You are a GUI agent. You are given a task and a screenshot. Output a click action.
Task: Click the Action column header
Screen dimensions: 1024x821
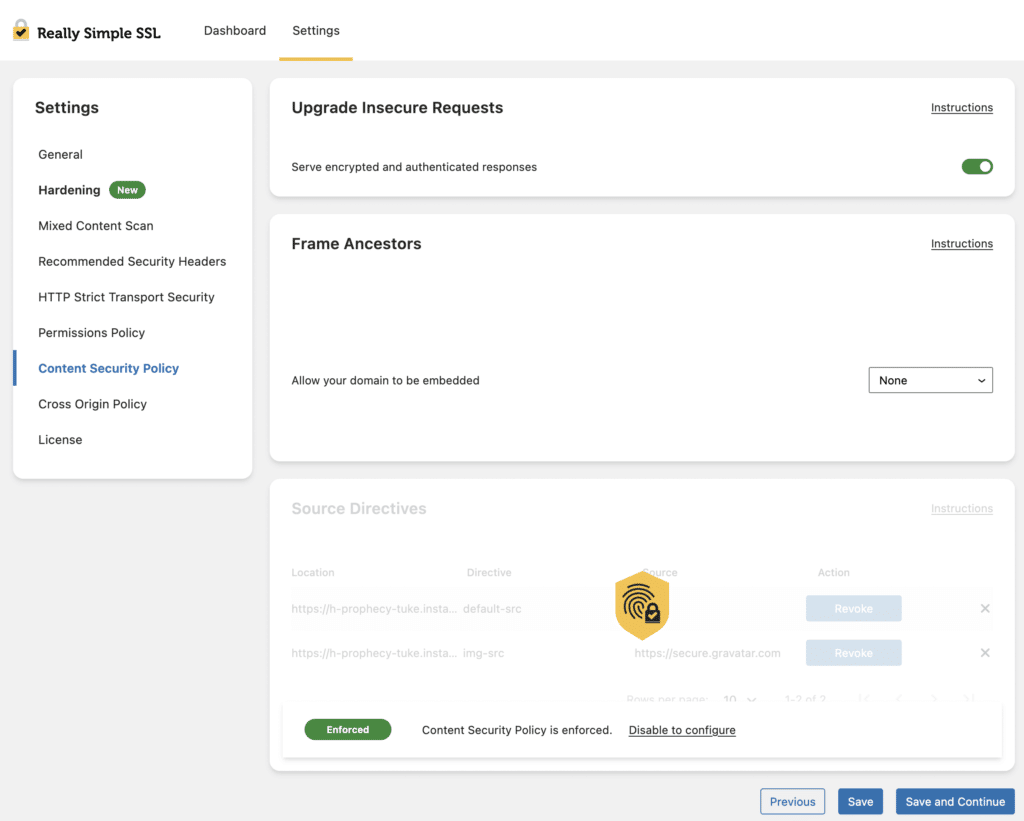pos(833,573)
